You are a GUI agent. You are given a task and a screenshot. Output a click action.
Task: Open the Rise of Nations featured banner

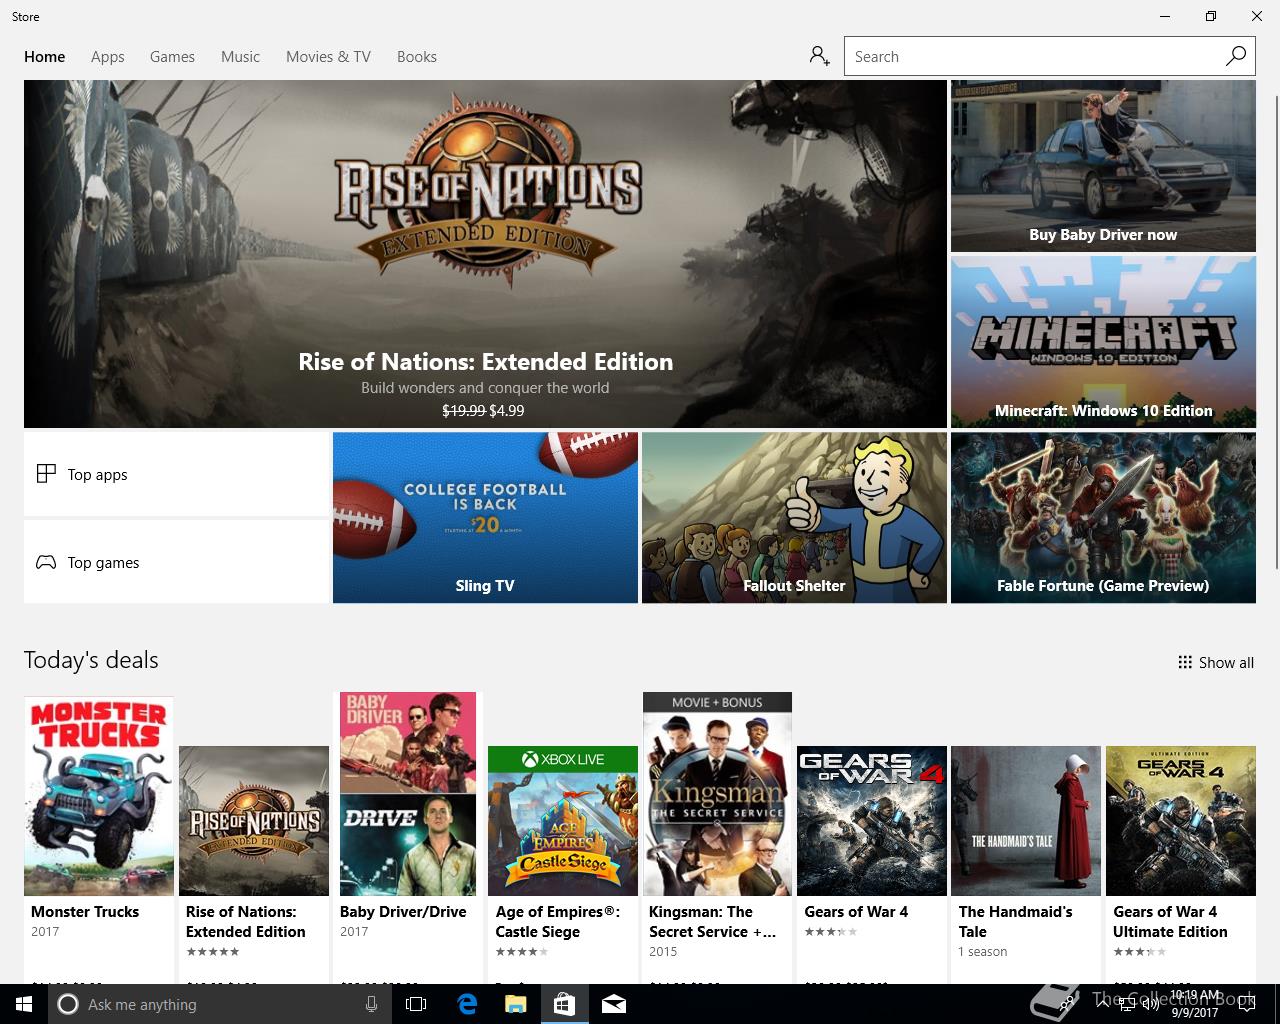[x=485, y=254]
